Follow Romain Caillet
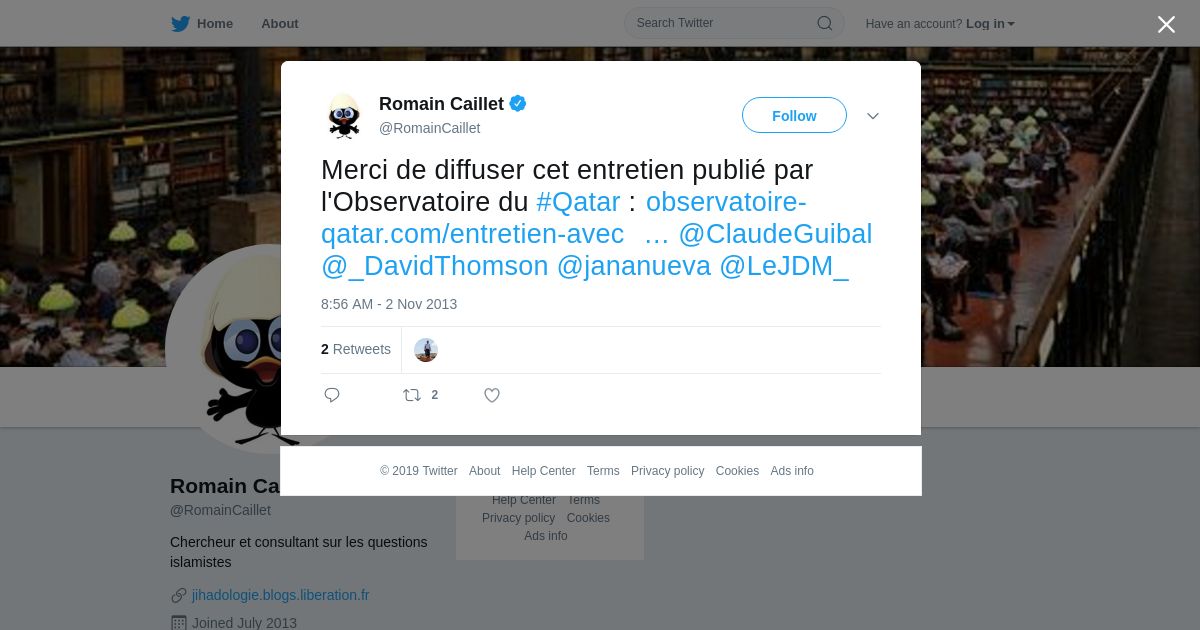 (794, 115)
